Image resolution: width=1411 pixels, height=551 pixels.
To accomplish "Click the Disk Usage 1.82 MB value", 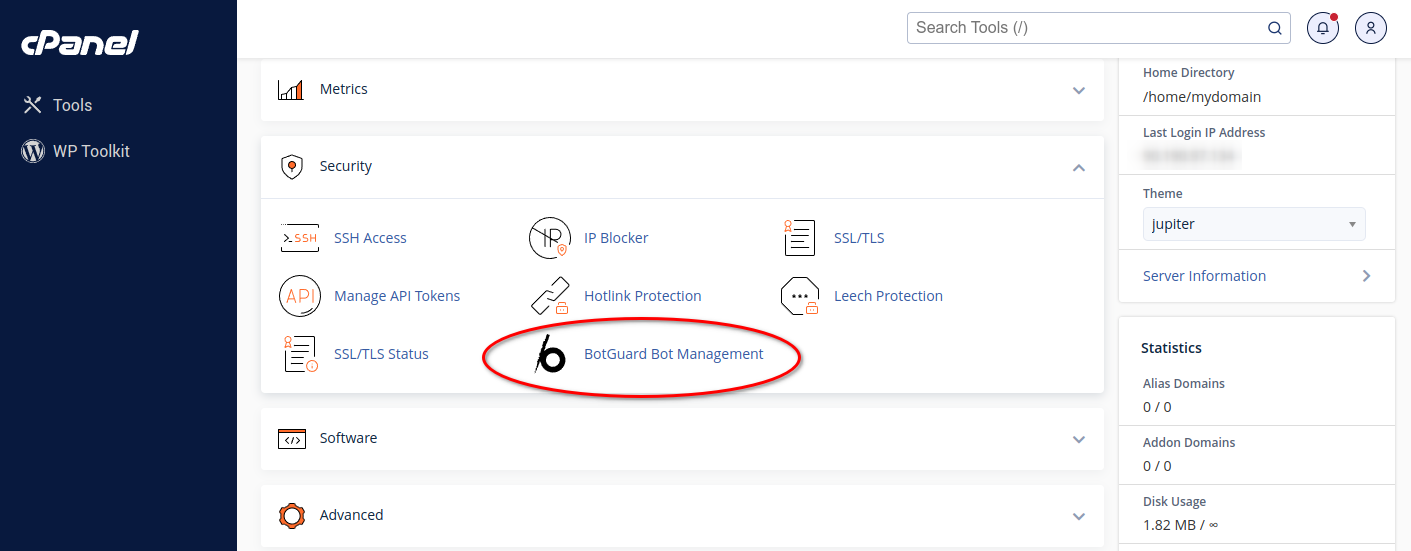I will (1180, 524).
